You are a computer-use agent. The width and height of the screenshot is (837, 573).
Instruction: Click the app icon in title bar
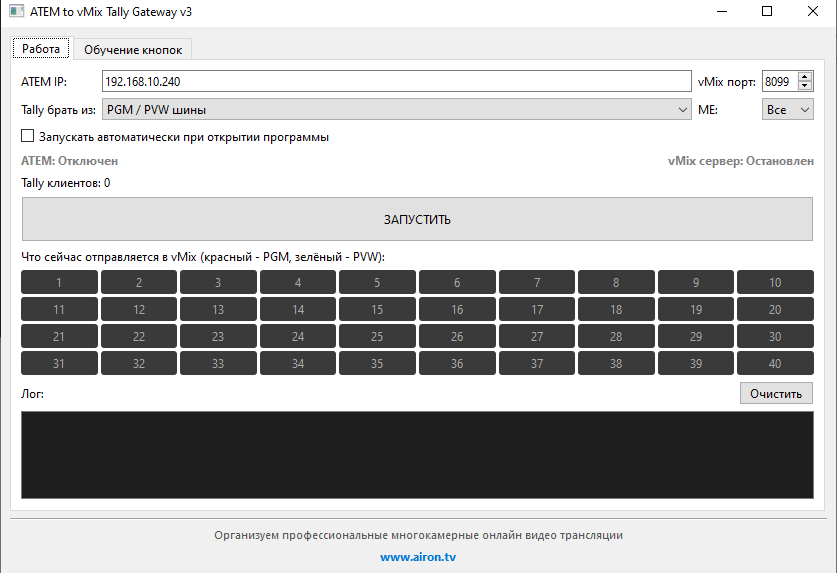click(x=17, y=11)
